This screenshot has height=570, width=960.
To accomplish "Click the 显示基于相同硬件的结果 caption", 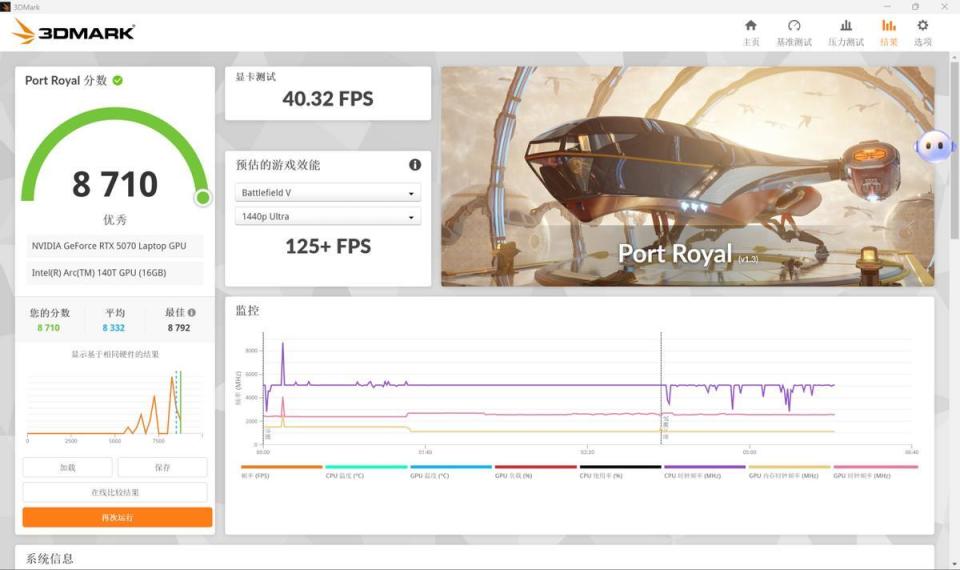I will 115,354.
